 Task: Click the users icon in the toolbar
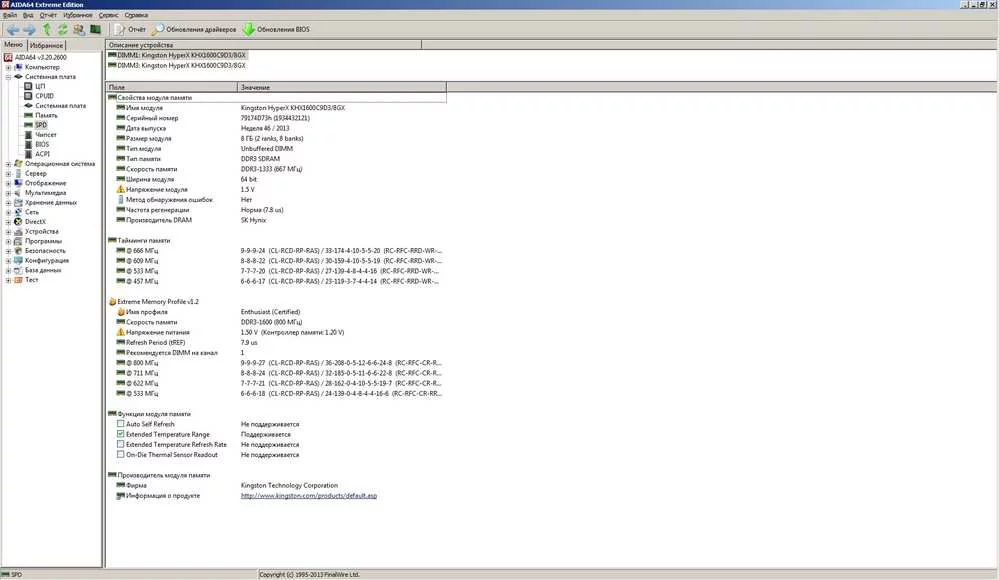(78, 29)
